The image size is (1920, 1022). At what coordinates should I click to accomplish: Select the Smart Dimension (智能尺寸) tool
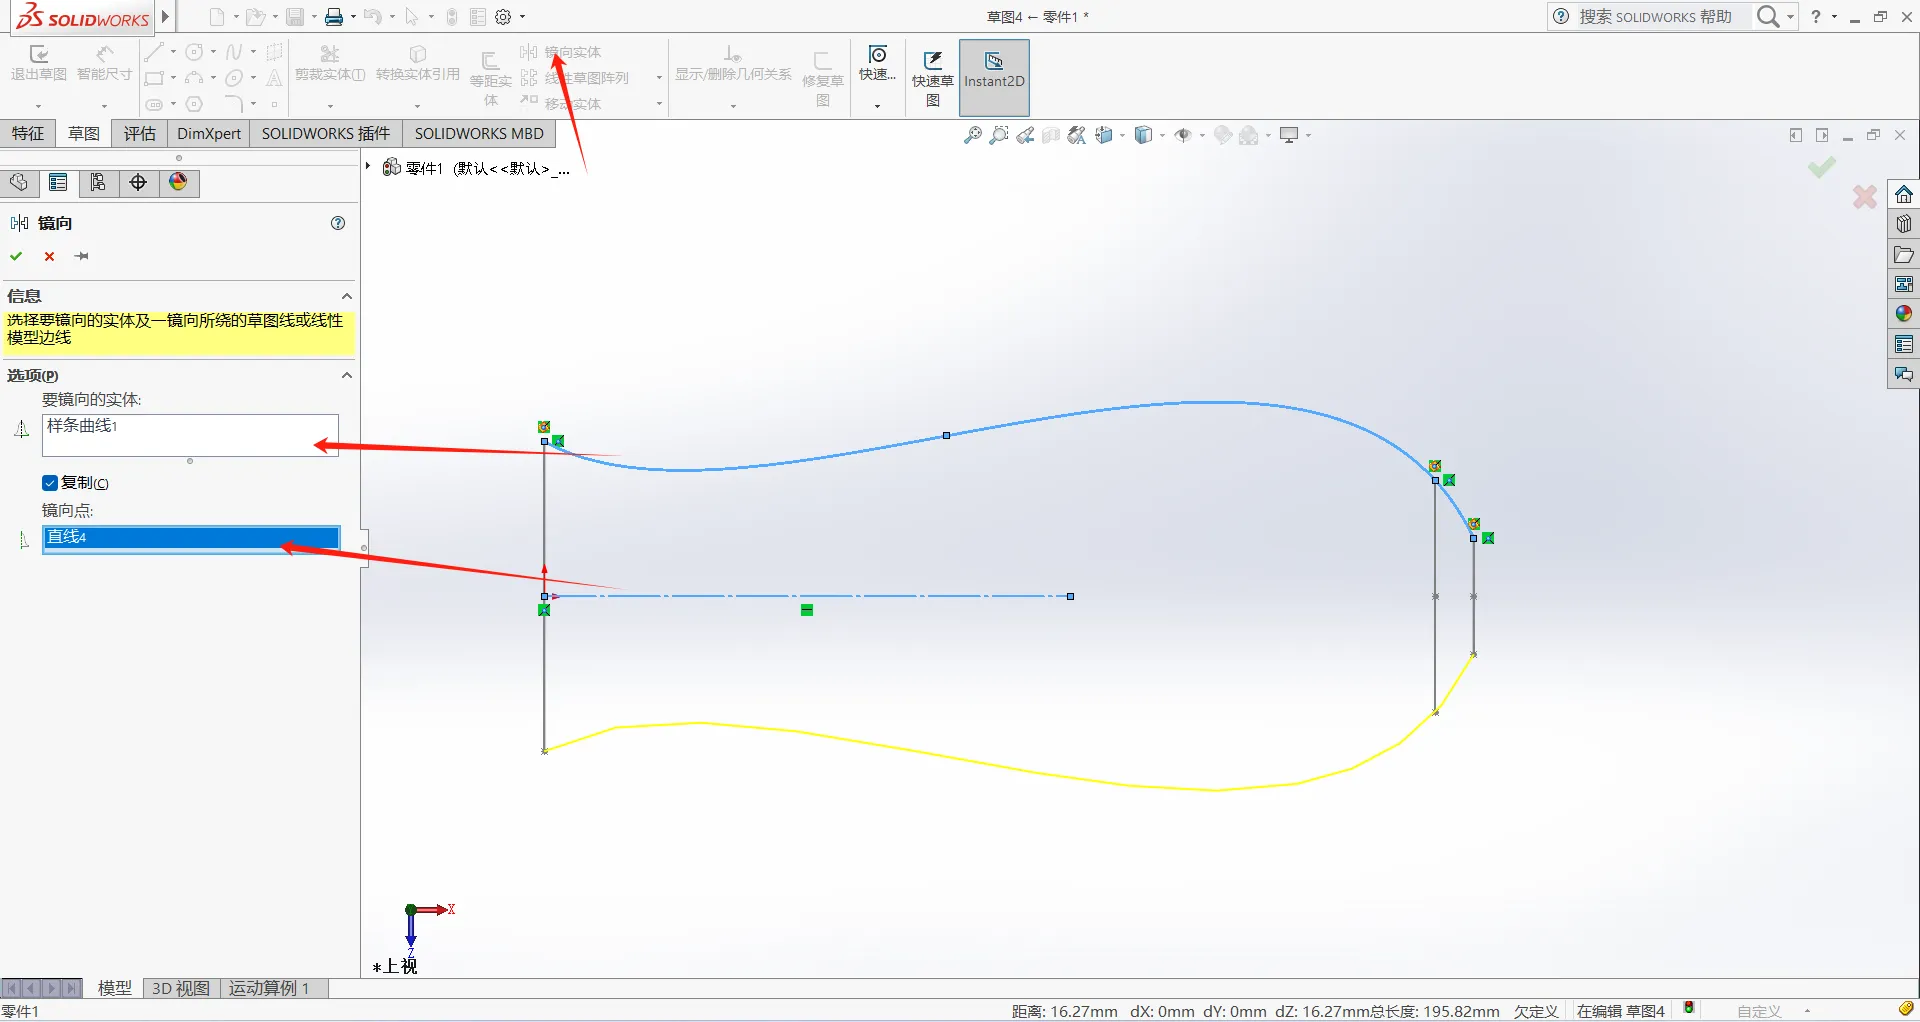click(x=104, y=63)
